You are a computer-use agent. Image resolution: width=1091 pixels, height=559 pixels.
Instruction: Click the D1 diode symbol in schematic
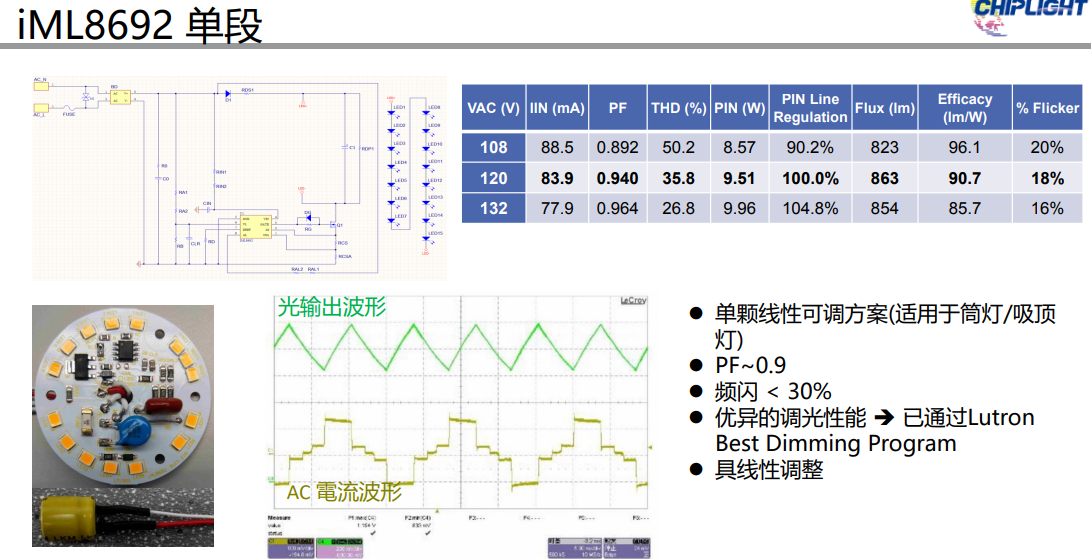point(228,94)
